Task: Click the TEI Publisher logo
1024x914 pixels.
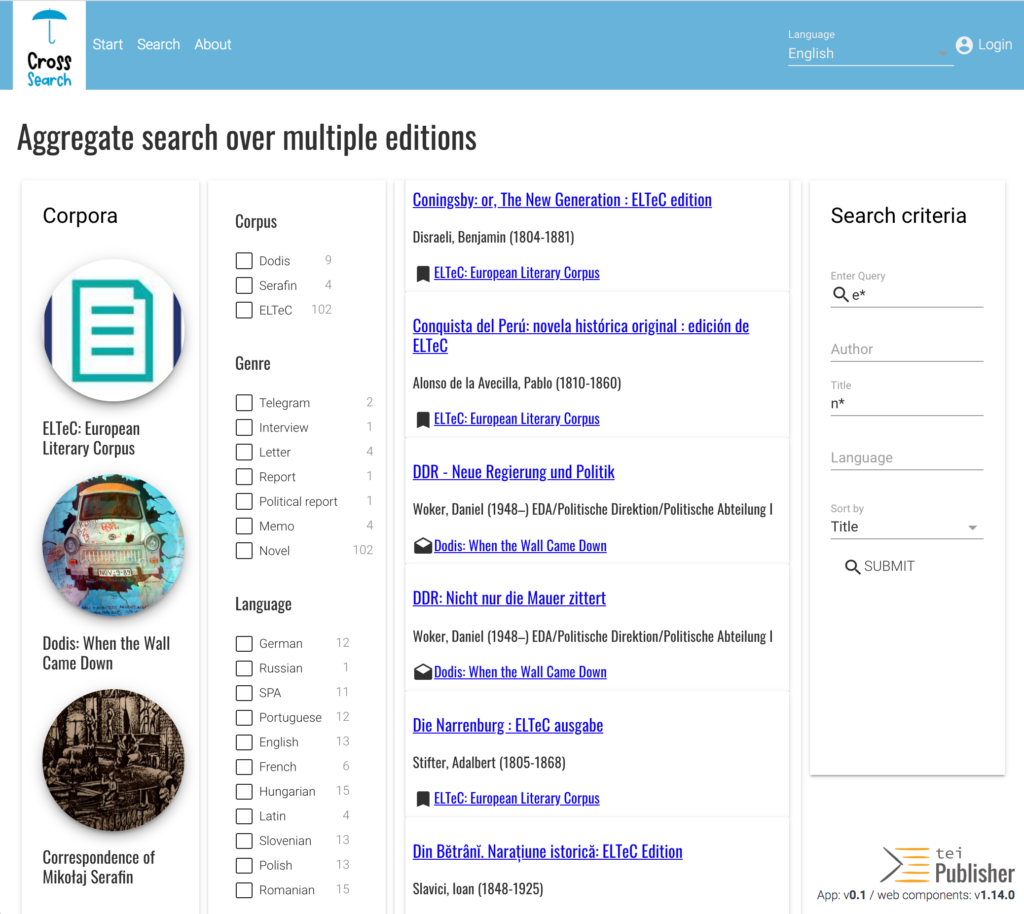Action: (x=947, y=863)
